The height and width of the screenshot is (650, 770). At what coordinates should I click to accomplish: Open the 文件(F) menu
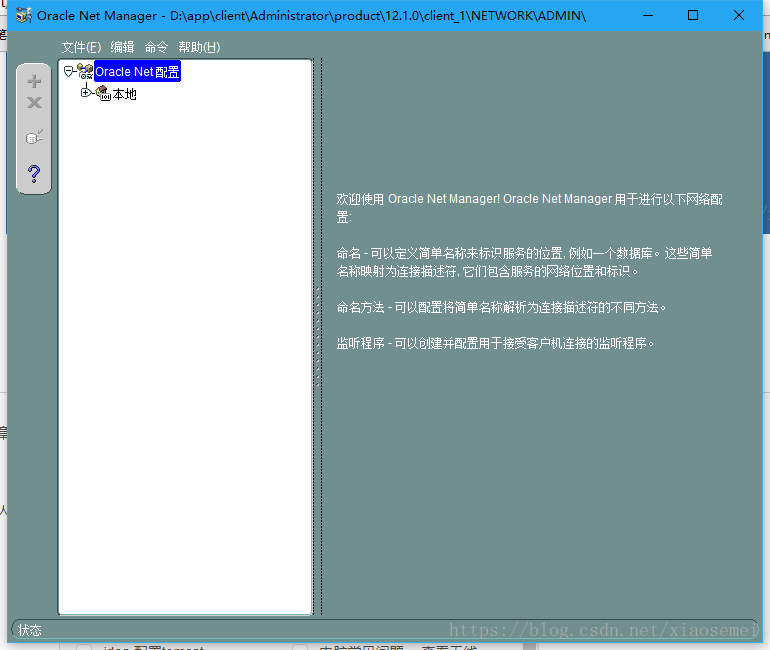pyautogui.click(x=81, y=47)
